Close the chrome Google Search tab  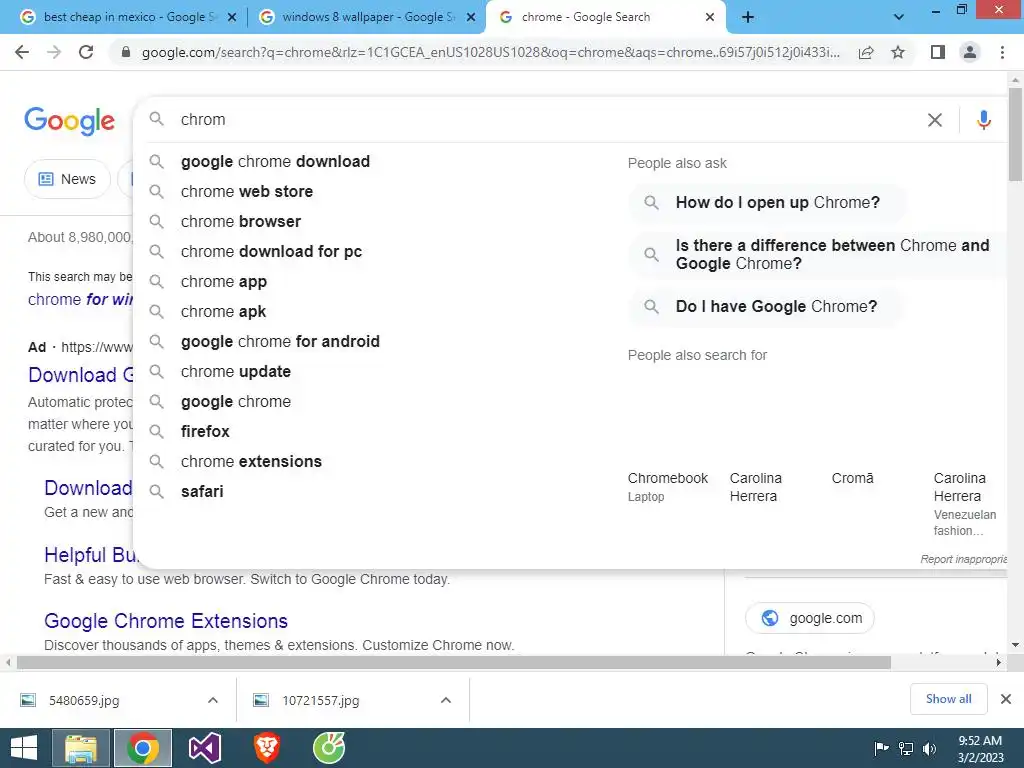tap(710, 18)
